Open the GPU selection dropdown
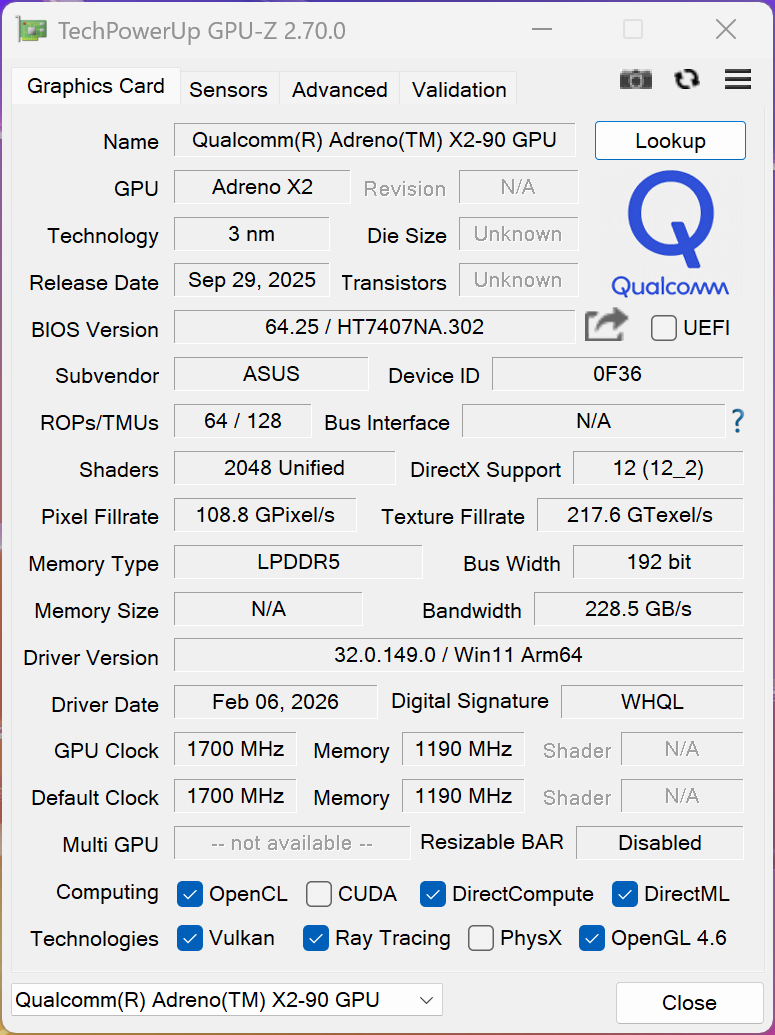775x1035 pixels. (226, 1000)
